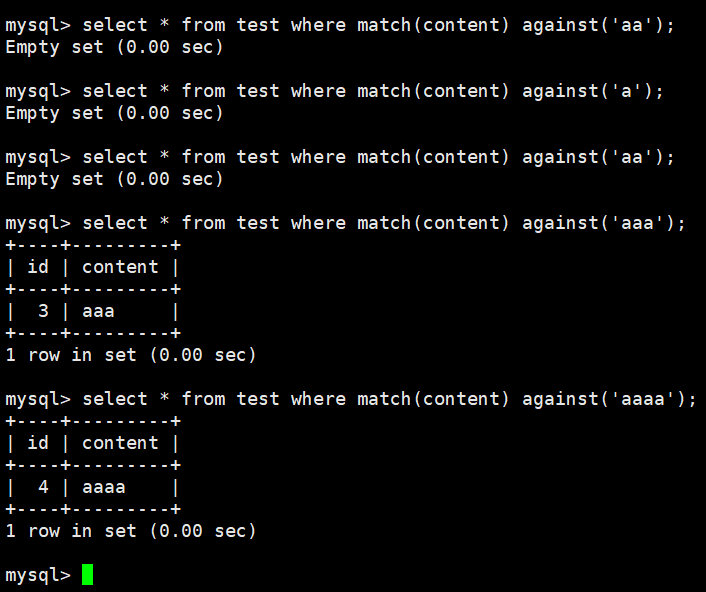Image resolution: width=706 pixels, height=592 pixels.
Task: Select the 'aaa' content cell in row 3
Action: 98,311
